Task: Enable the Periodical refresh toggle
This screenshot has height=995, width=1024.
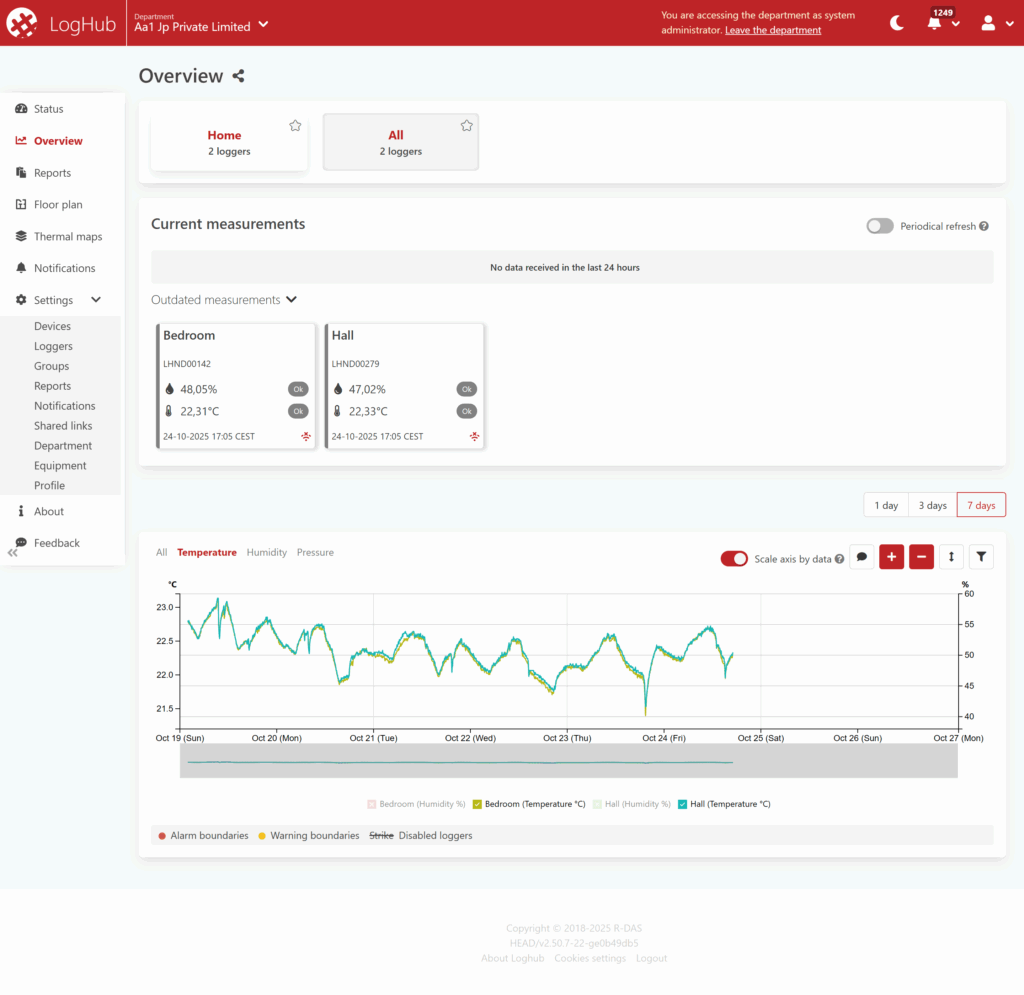Action: tap(879, 226)
